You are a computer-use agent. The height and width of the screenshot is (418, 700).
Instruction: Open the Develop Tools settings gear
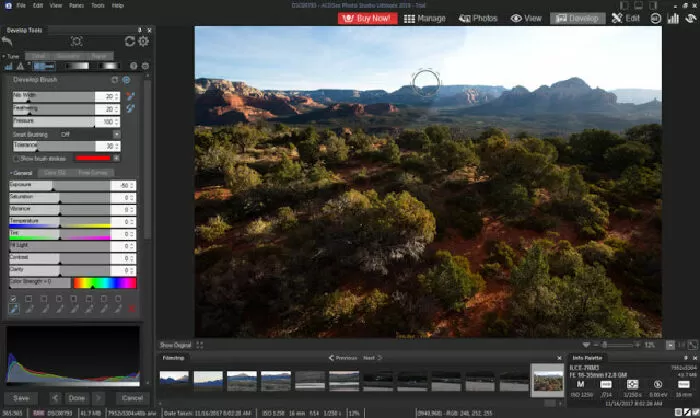(143, 41)
